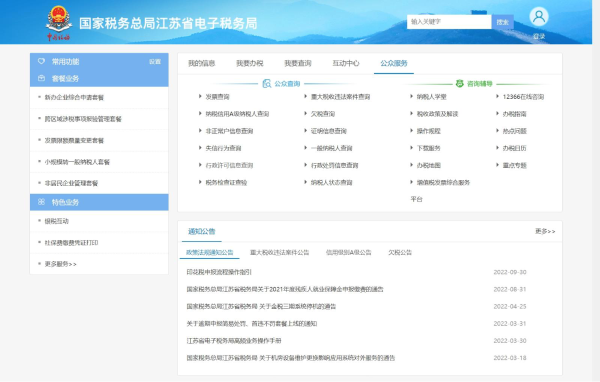Open the notice dated 2022-03-31
Viewport: 600px width, 382px height.
pyautogui.click(x=251, y=323)
